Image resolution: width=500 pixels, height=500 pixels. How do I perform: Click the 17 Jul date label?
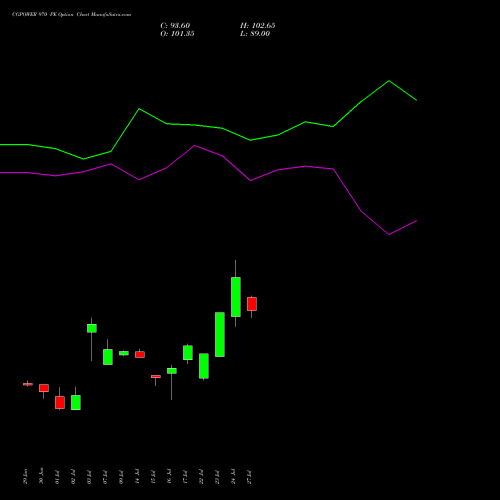pyautogui.click(x=186, y=477)
